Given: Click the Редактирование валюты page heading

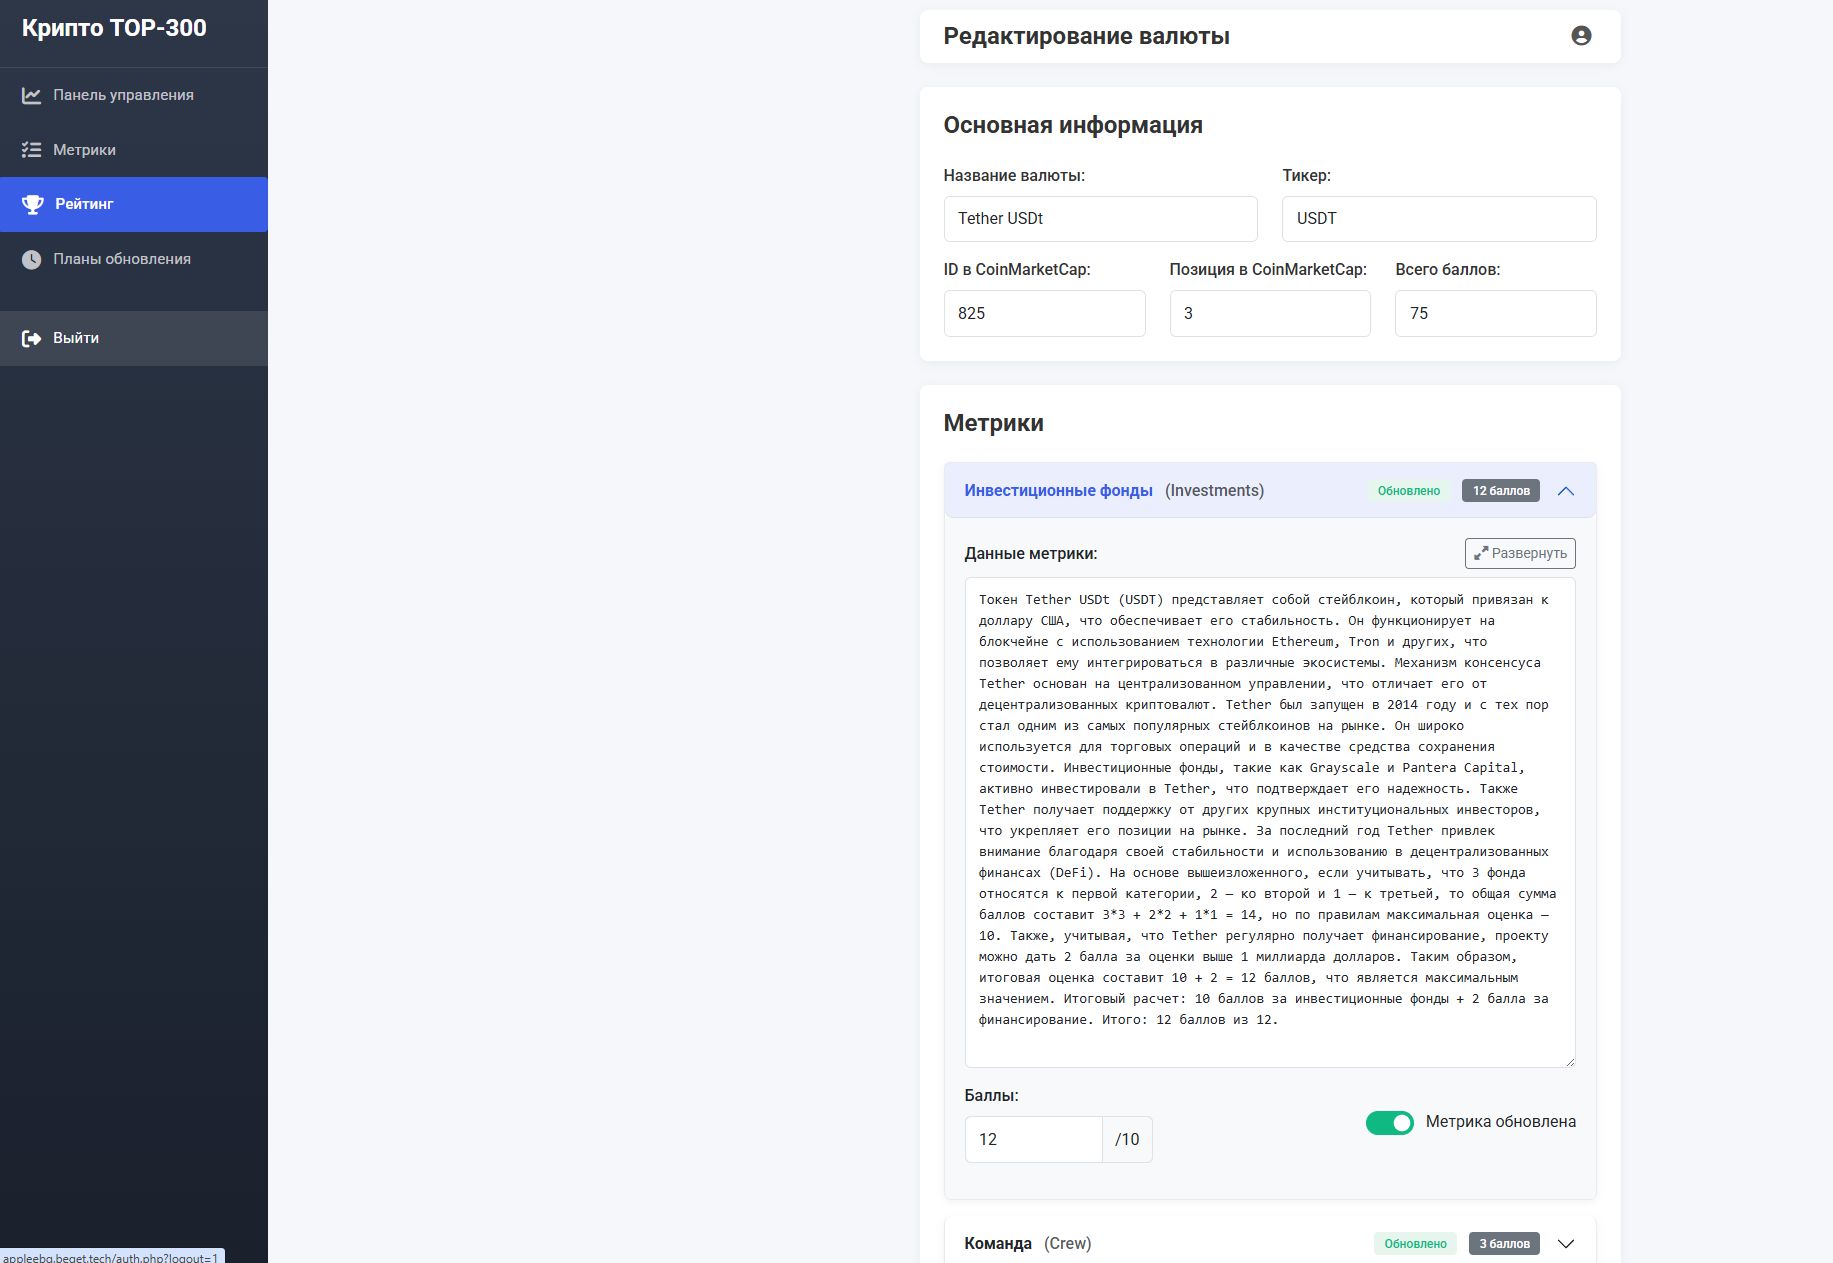Looking at the screenshot, I should click(x=1086, y=36).
